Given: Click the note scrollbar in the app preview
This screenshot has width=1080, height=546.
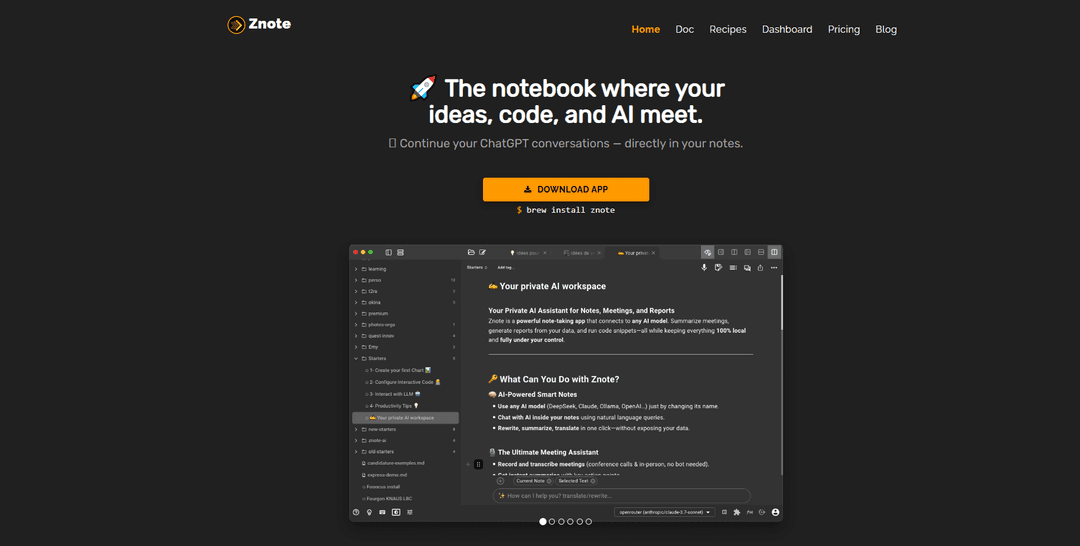Looking at the screenshot, I should [781, 303].
